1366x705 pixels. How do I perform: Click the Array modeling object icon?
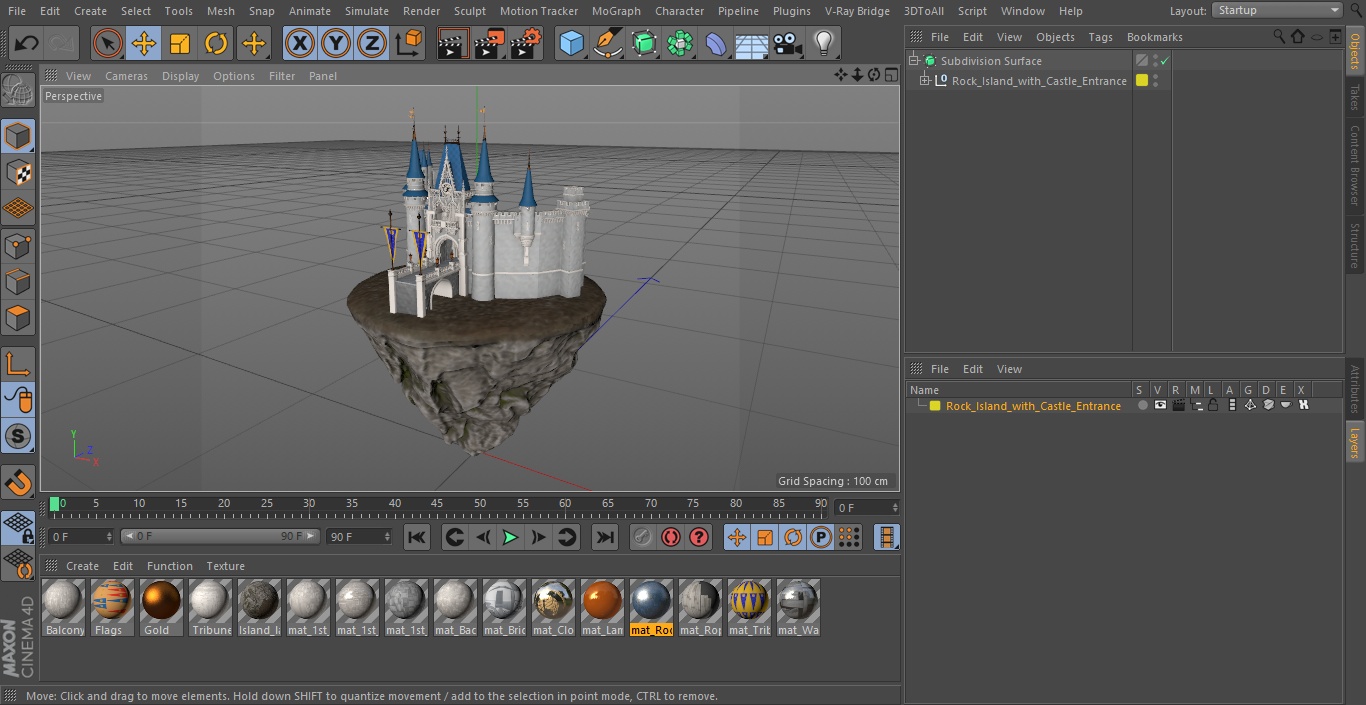680,43
